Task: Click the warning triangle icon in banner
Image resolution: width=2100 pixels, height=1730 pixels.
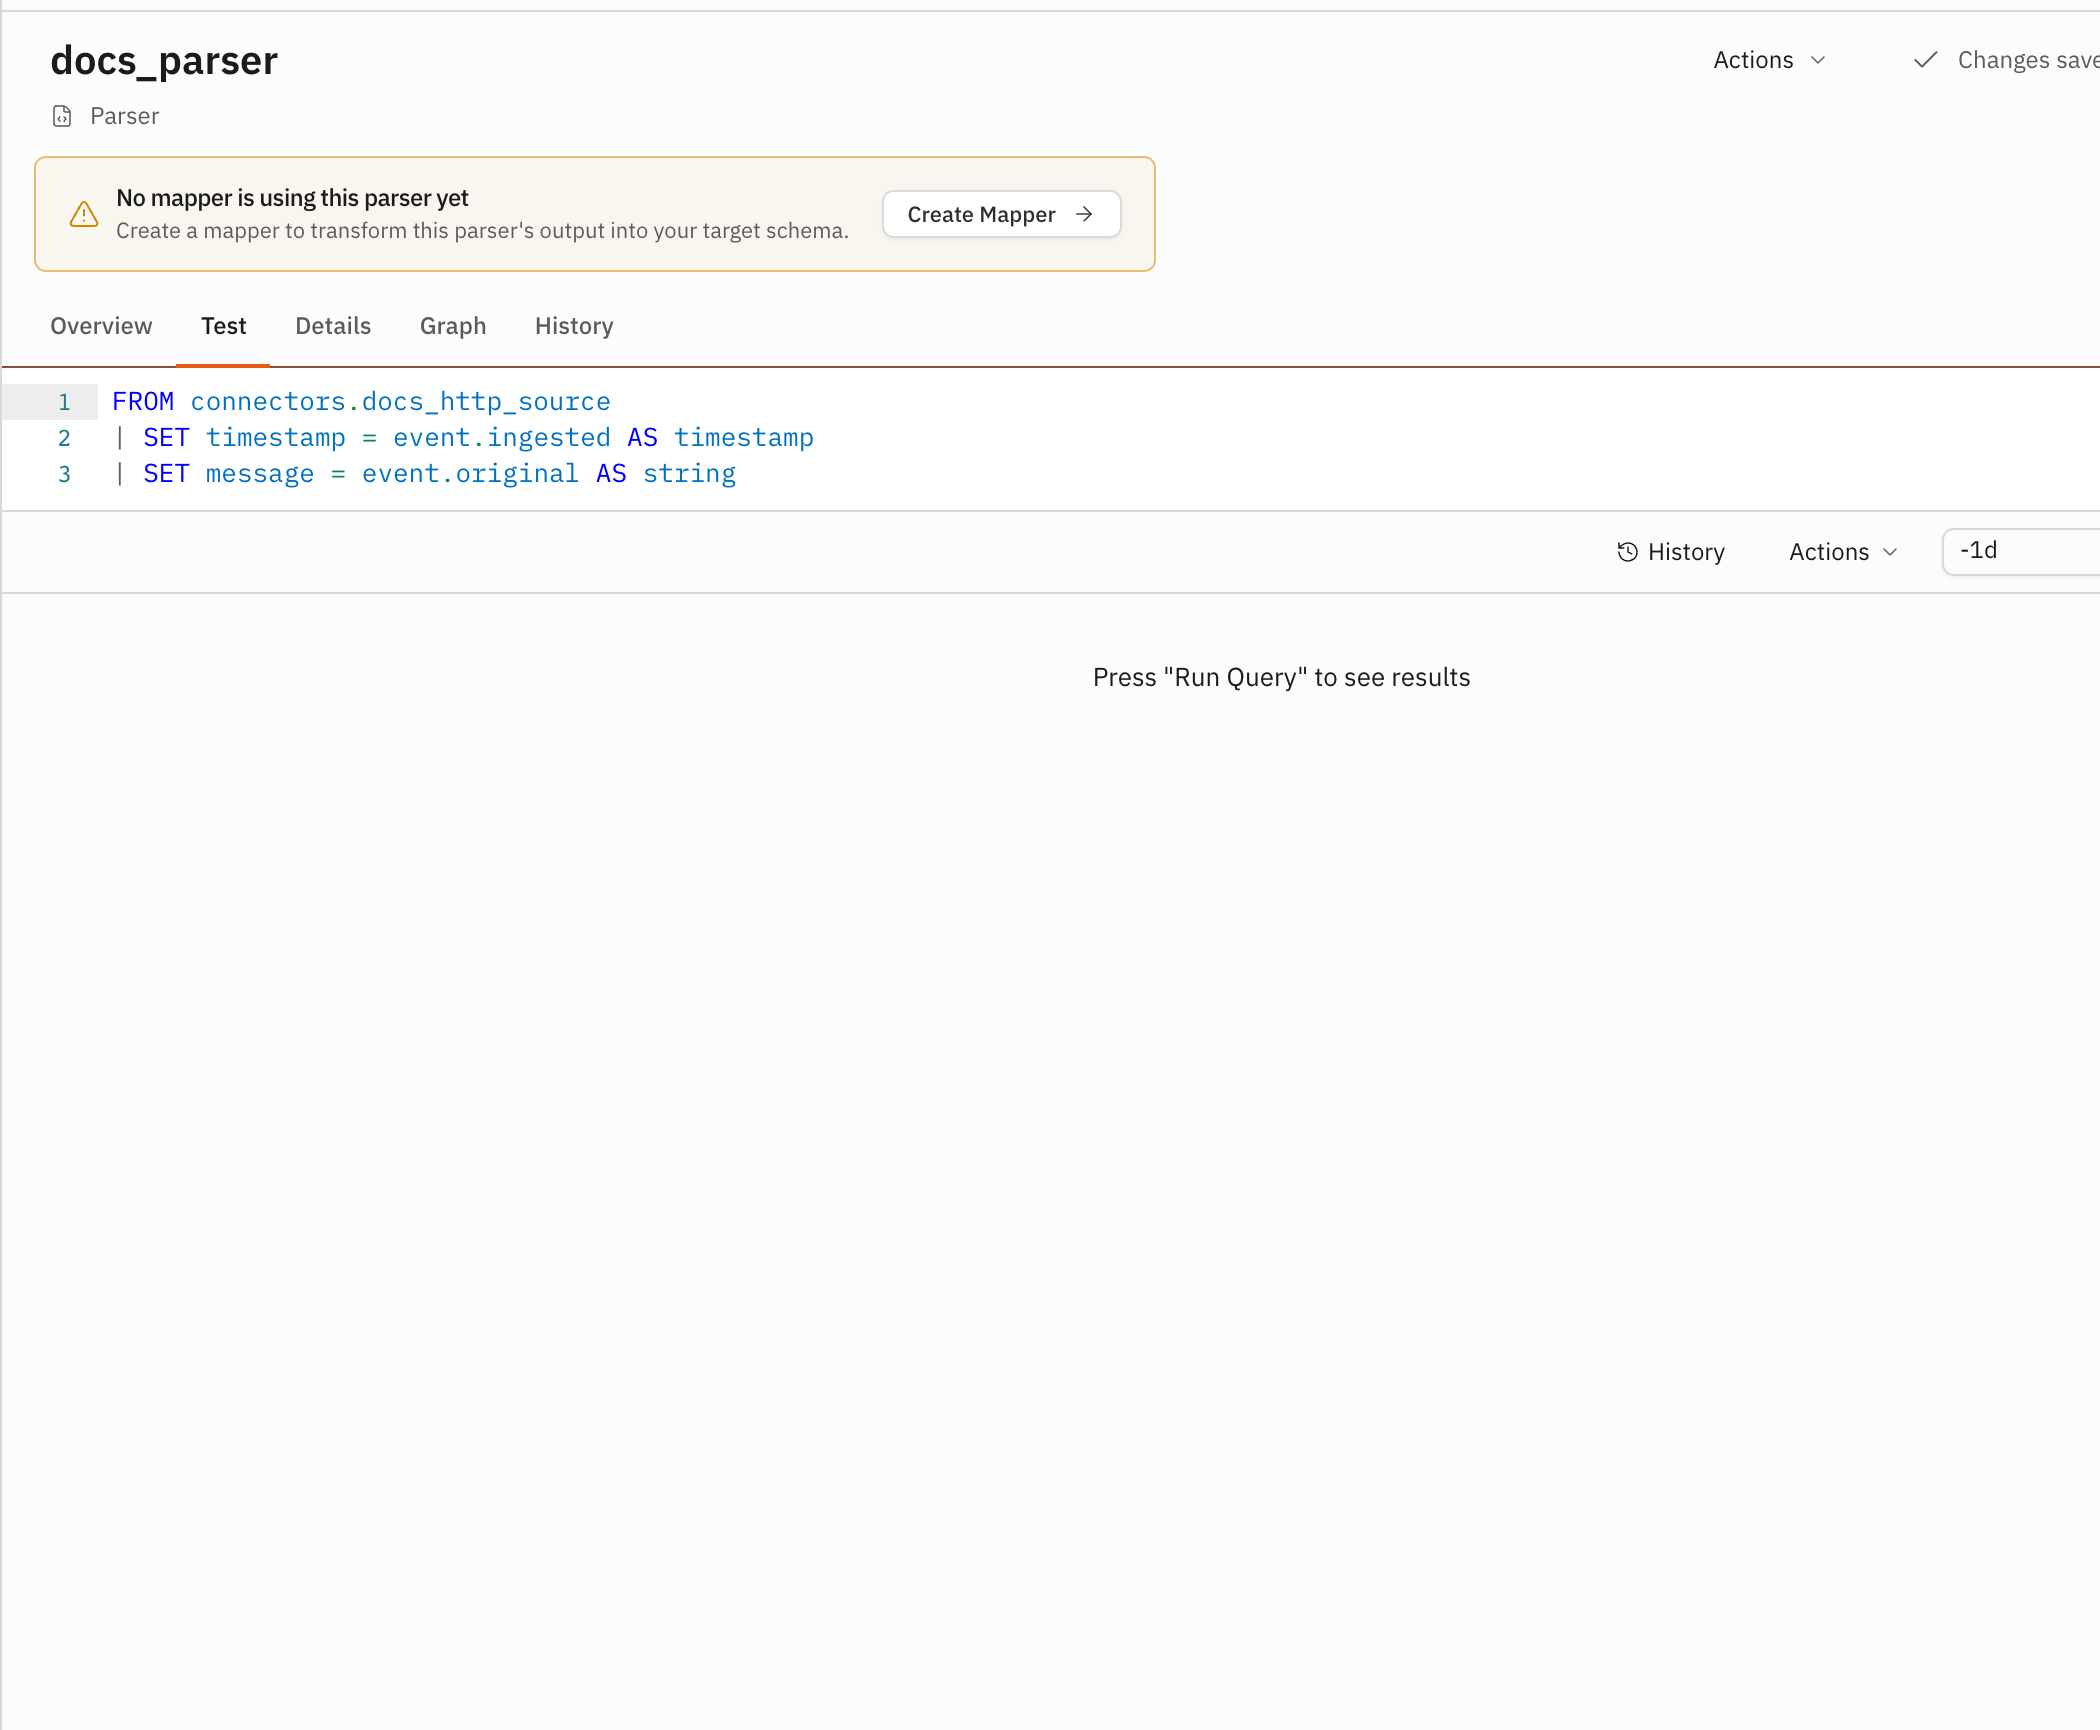Action: point(84,214)
